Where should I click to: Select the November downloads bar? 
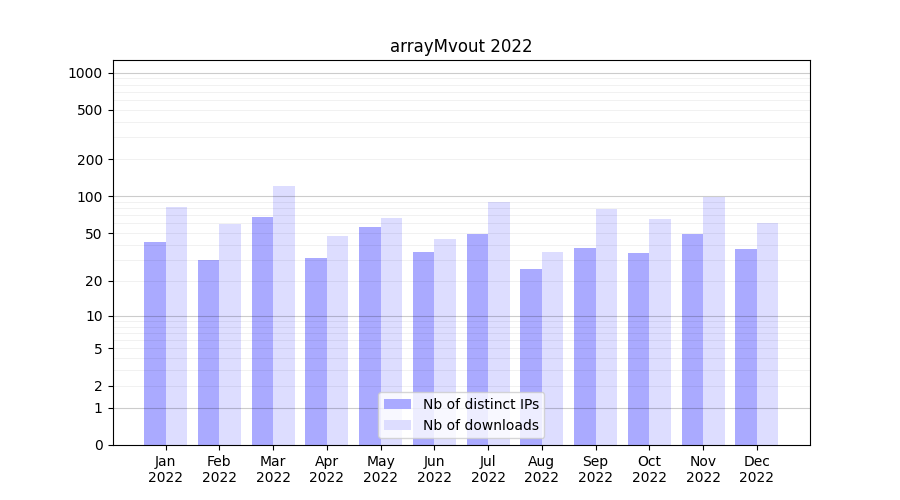(714, 320)
